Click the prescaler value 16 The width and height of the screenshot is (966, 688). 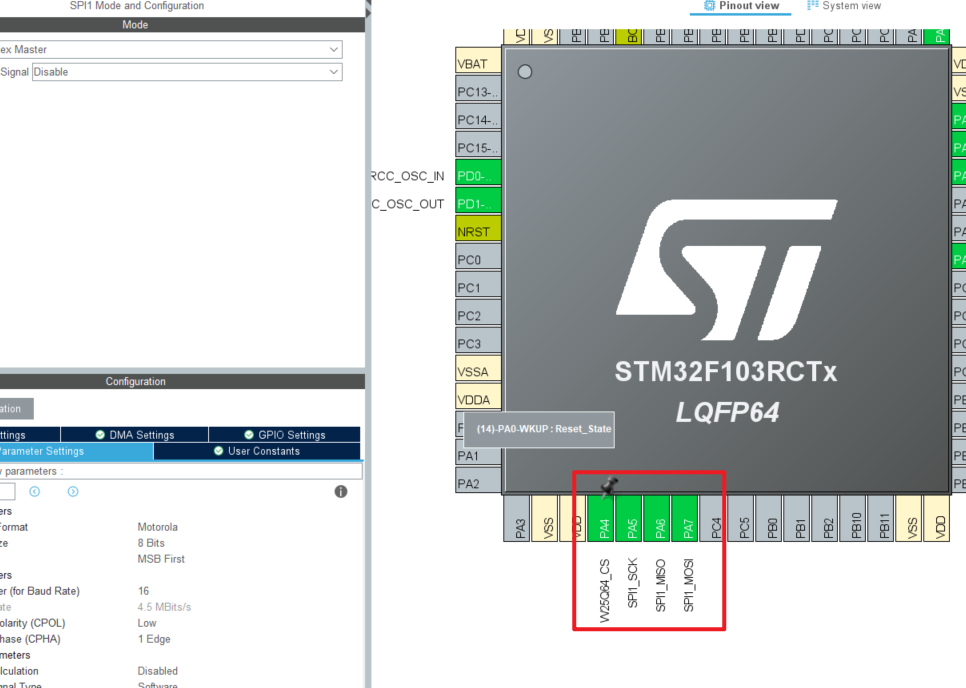(144, 591)
